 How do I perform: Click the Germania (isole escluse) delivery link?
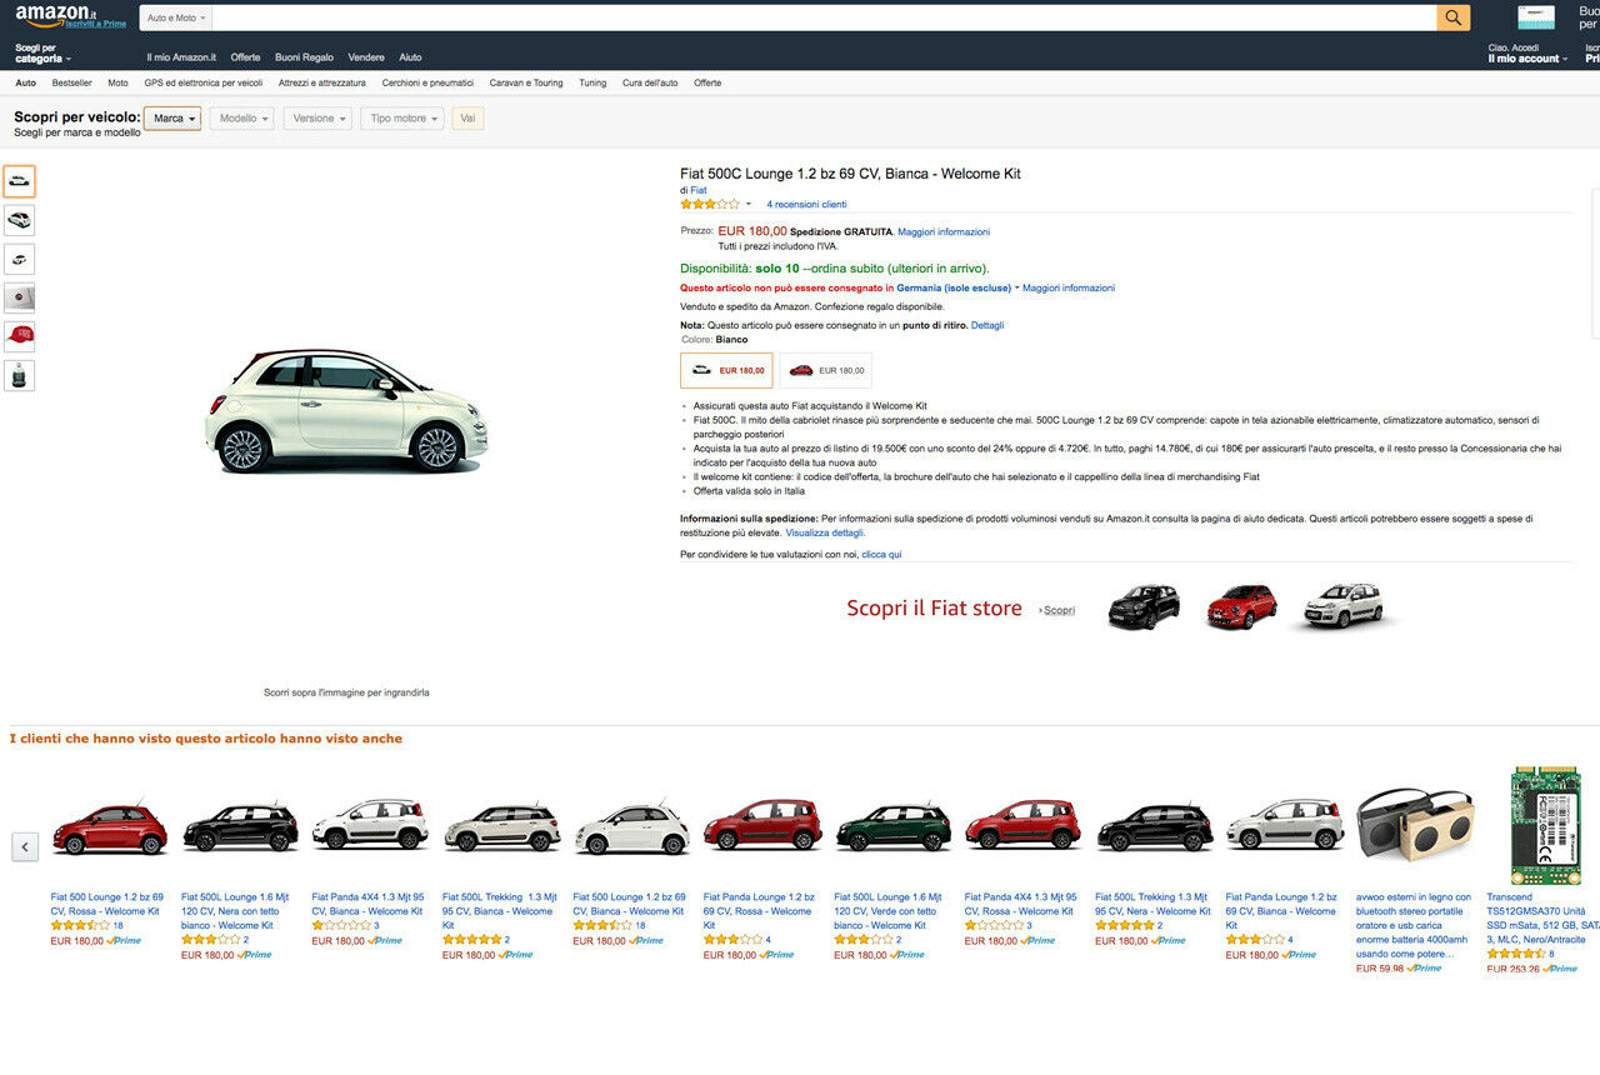pos(953,288)
